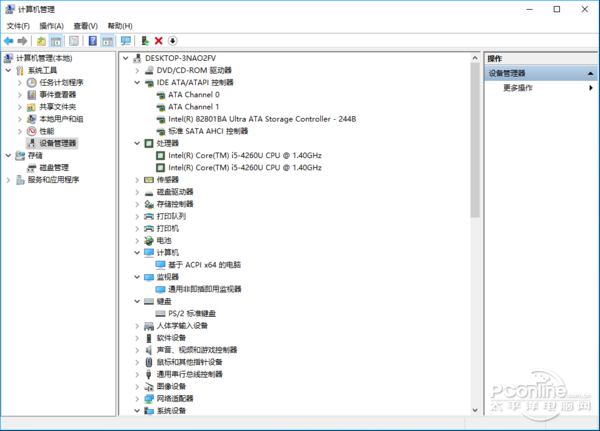Select 标准 SATA AHCI 控制器 device

click(x=208, y=131)
